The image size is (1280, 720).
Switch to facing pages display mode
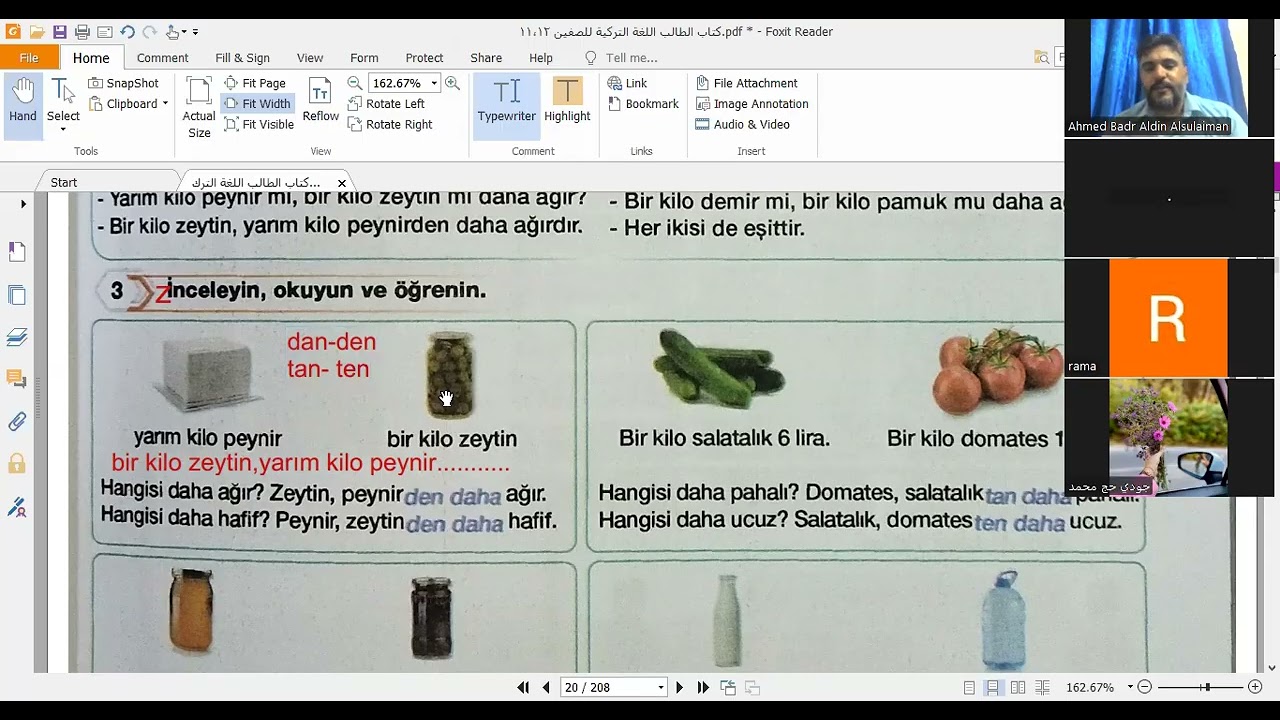click(x=1018, y=688)
